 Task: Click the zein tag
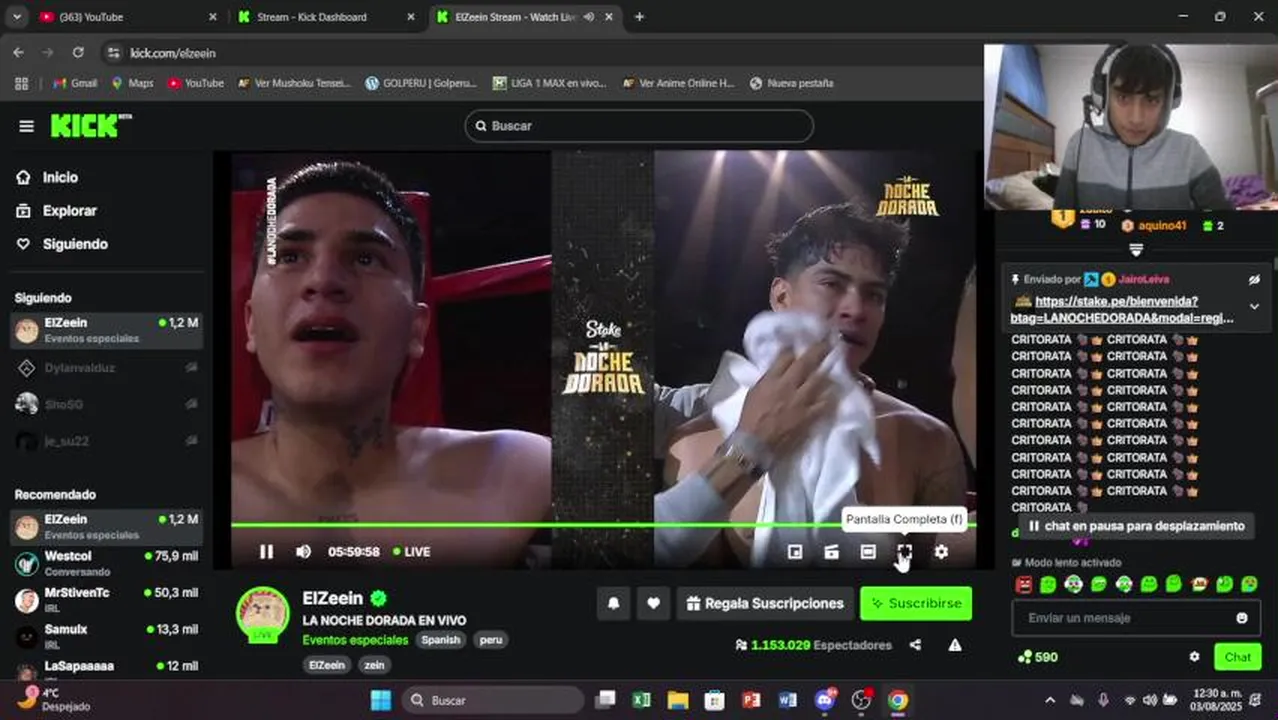[x=373, y=665]
